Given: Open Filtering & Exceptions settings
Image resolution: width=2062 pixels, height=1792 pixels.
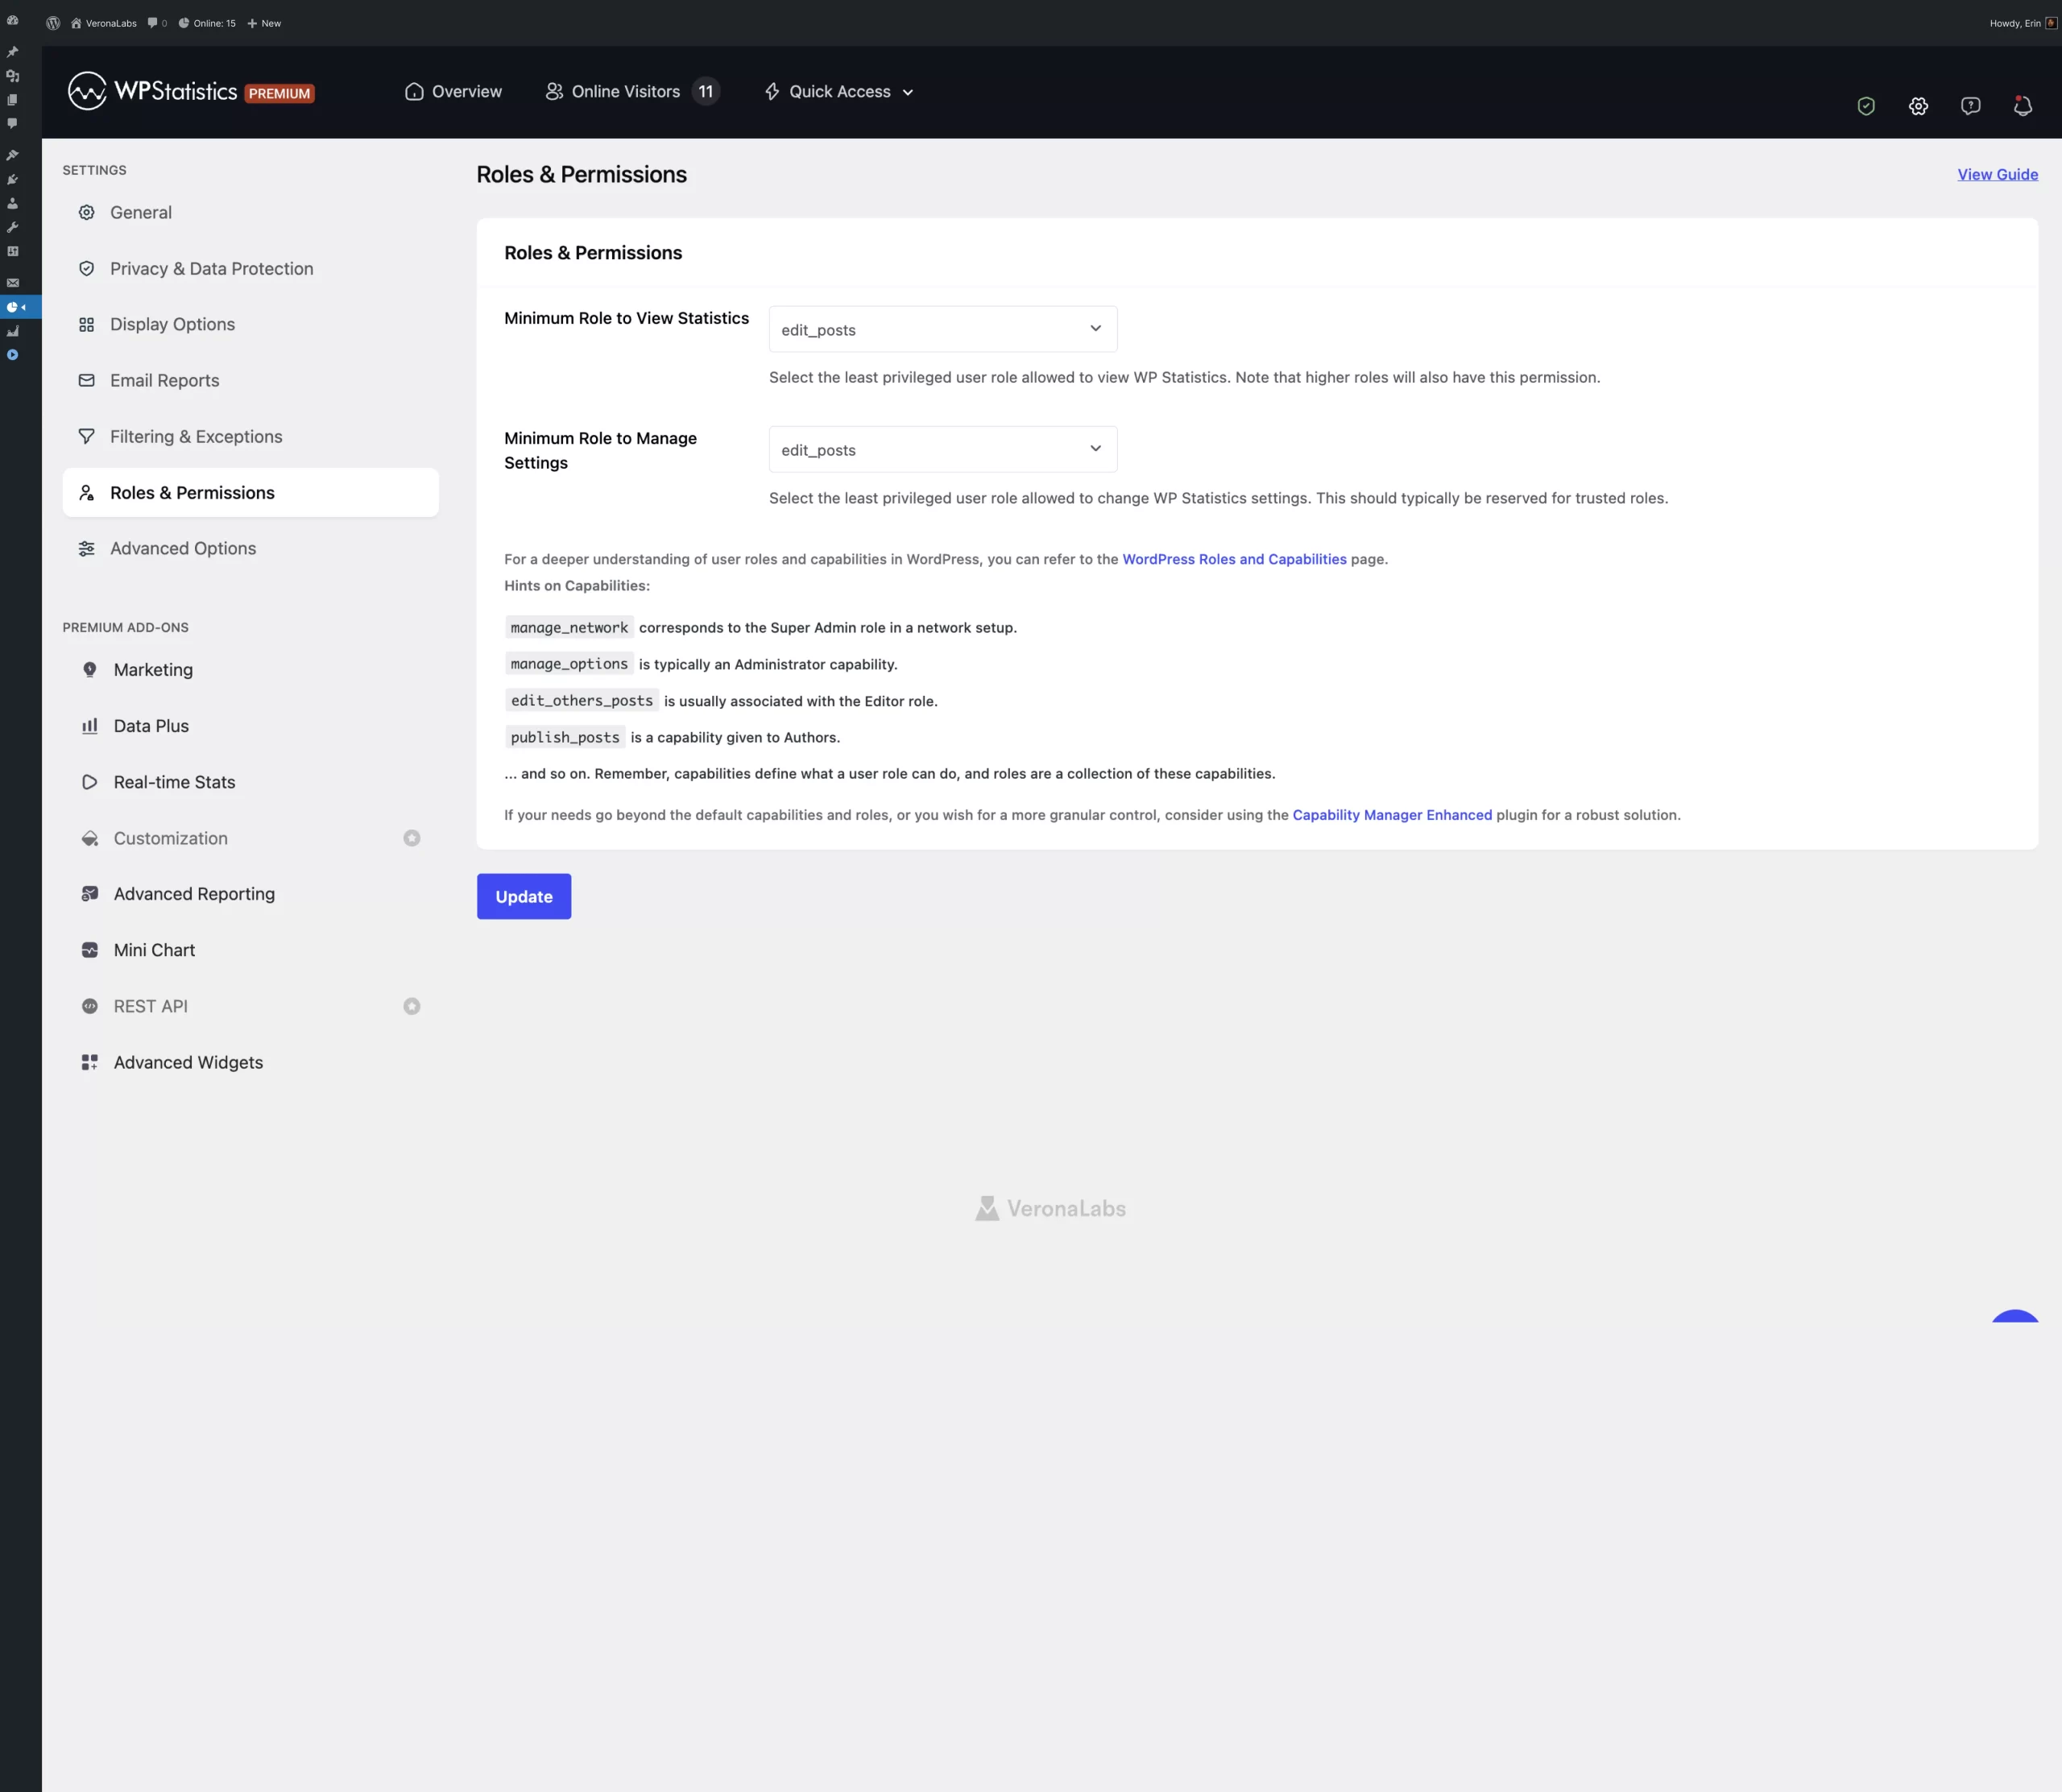Looking at the screenshot, I should pos(250,436).
